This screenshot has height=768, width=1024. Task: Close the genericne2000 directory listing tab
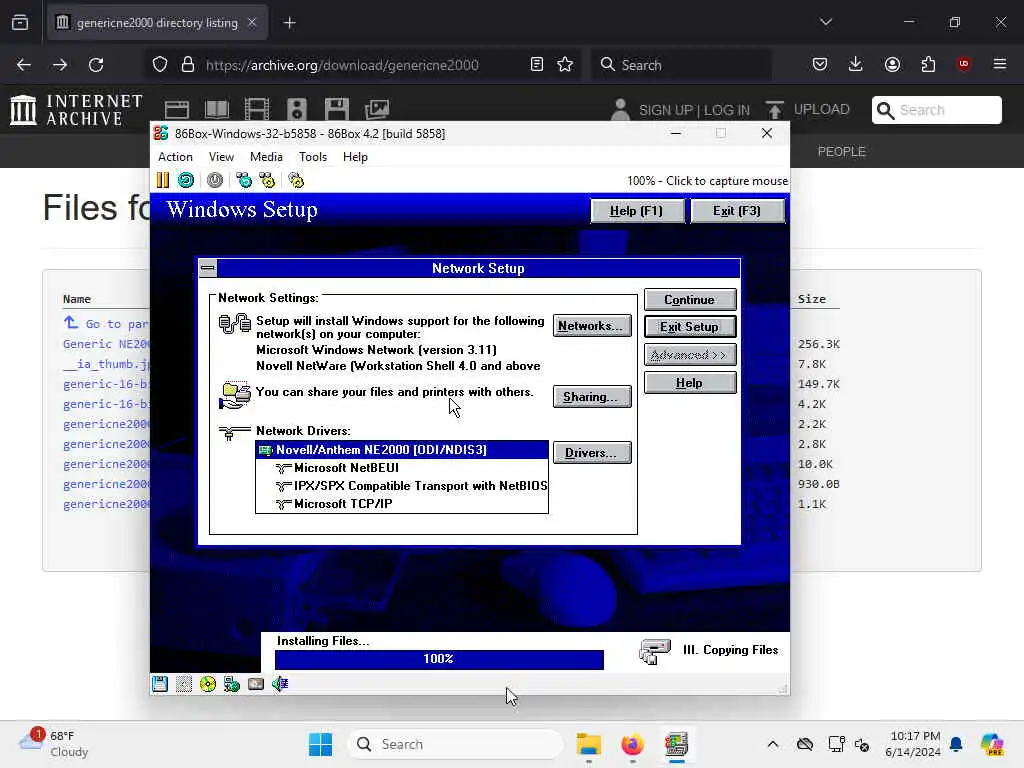(x=252, y=23)
